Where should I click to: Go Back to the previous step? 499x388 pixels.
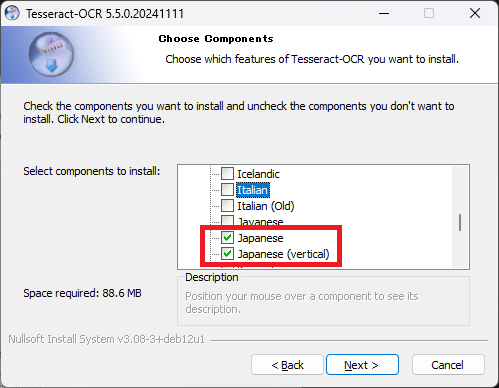(x=287, y=365)
